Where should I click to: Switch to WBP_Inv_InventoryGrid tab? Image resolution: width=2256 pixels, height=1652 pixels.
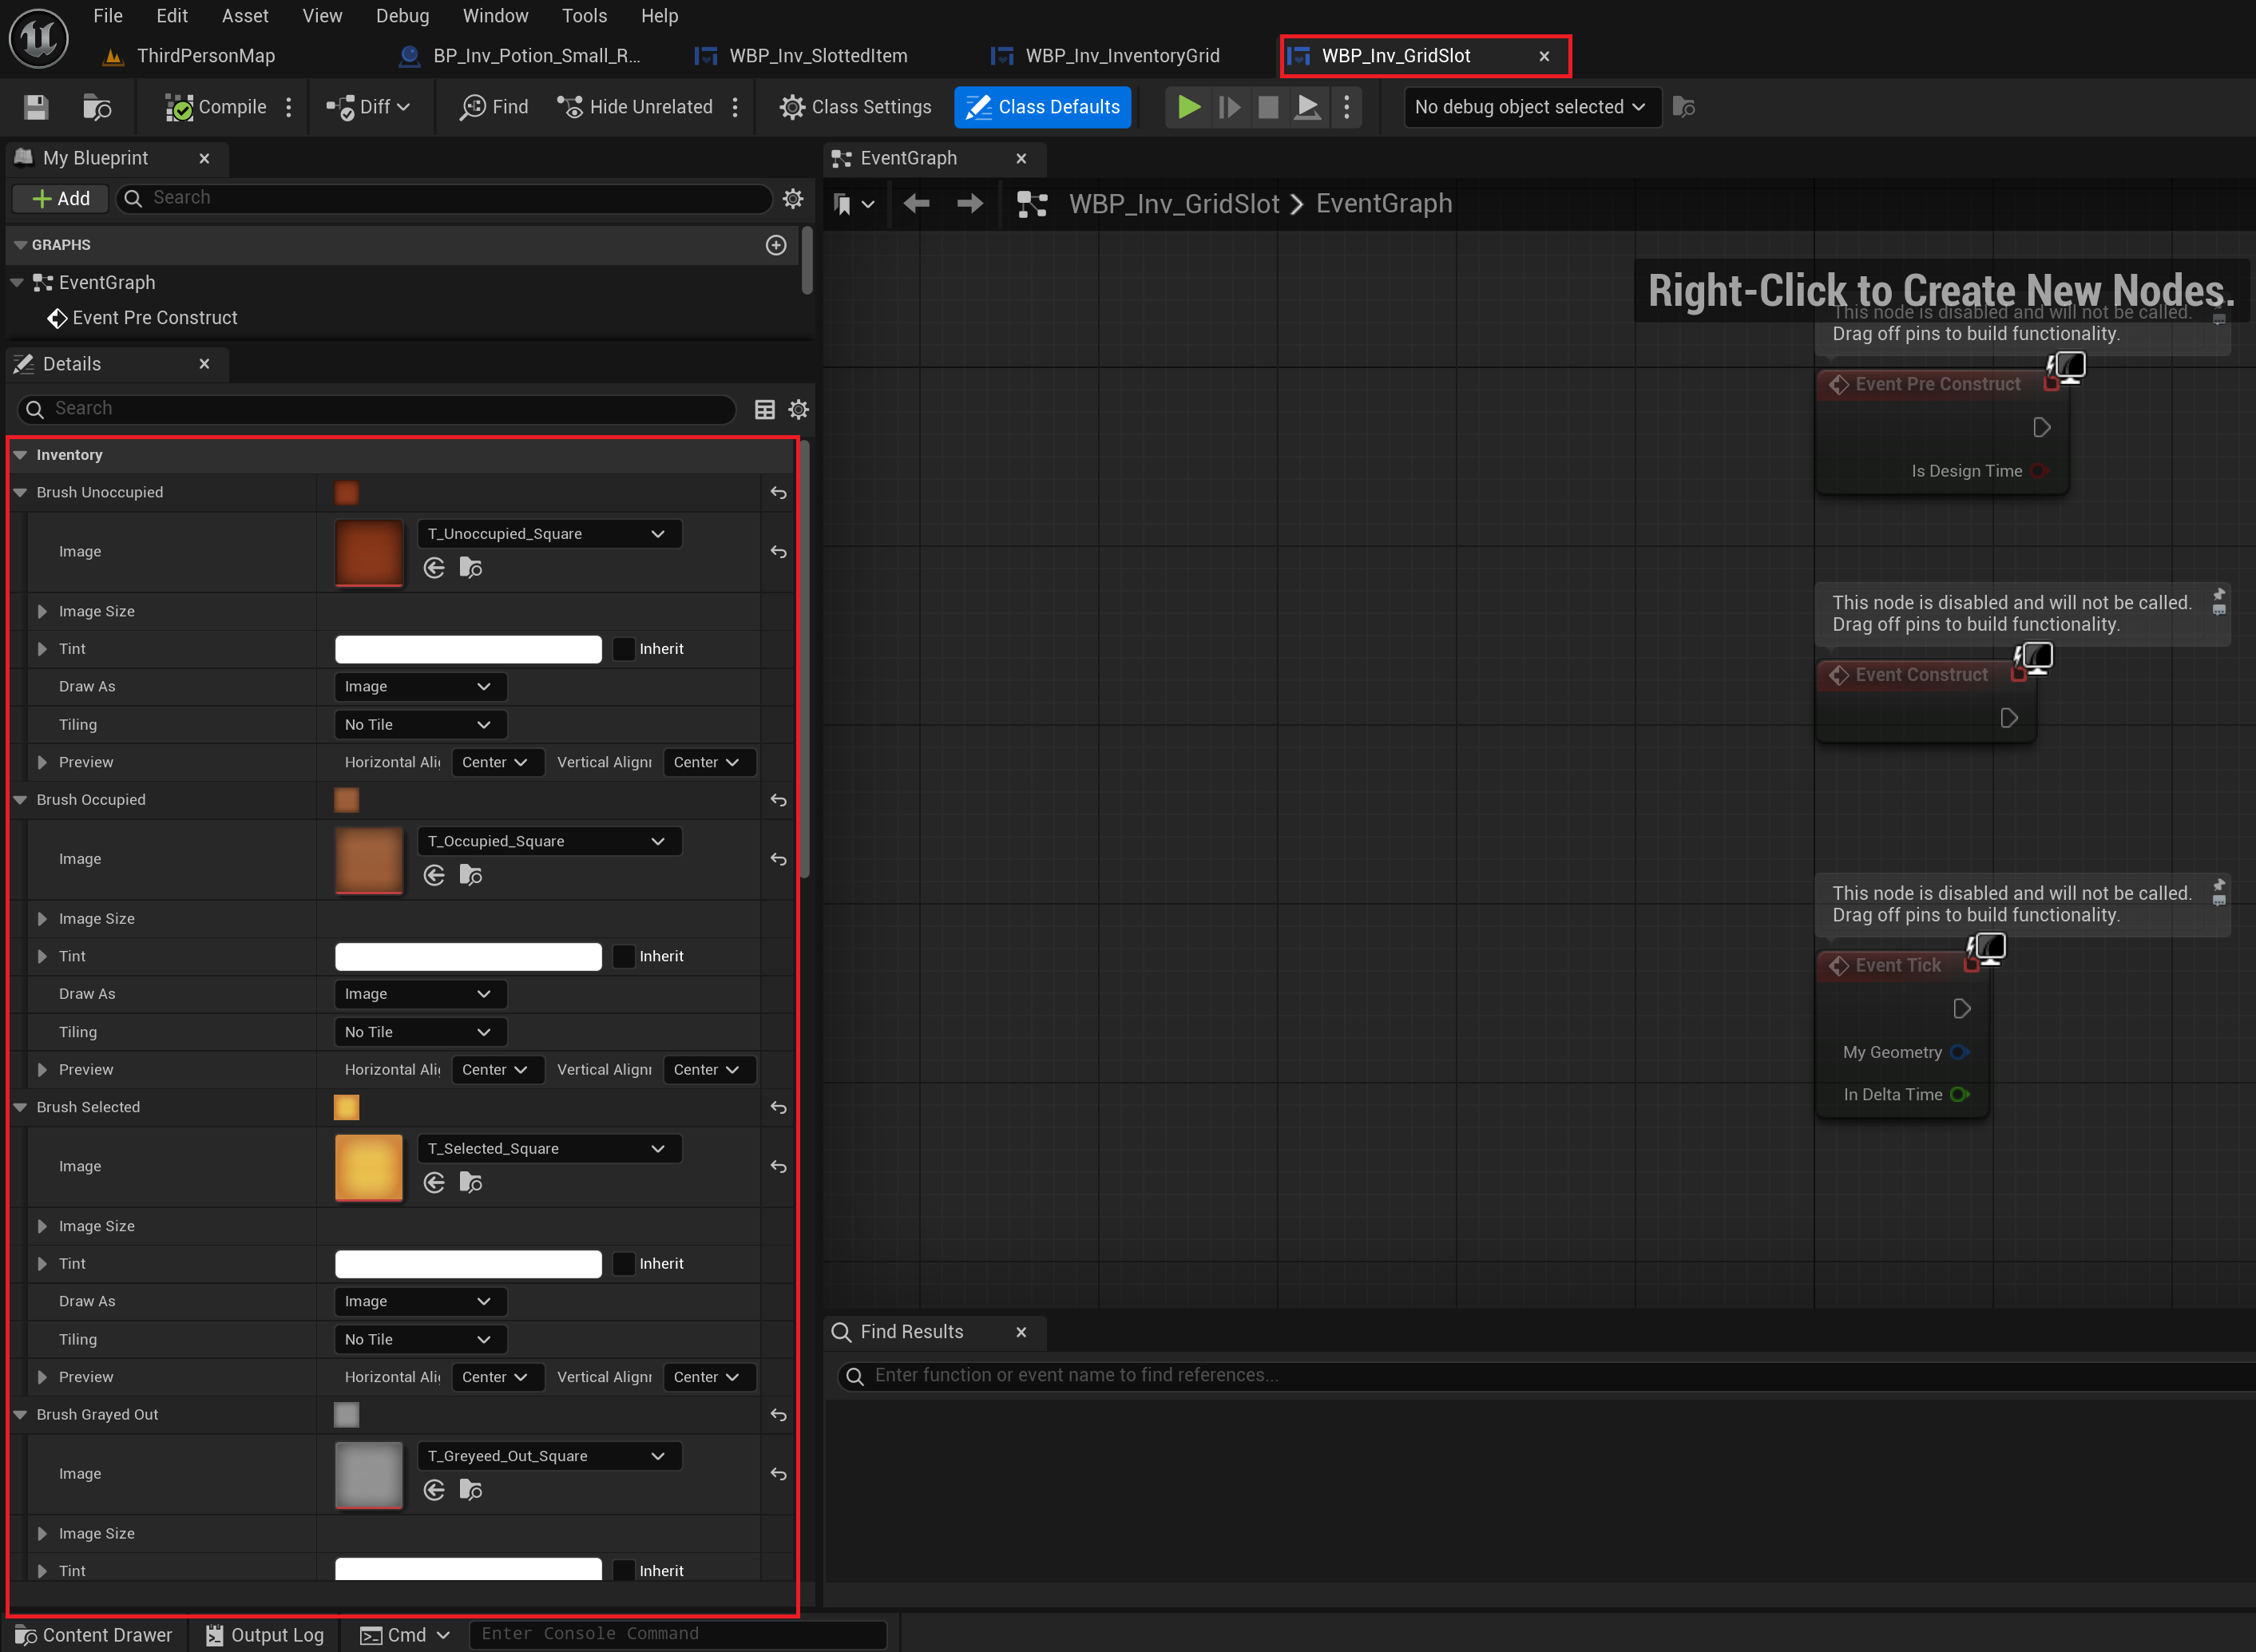click(x=1121, y=56)
